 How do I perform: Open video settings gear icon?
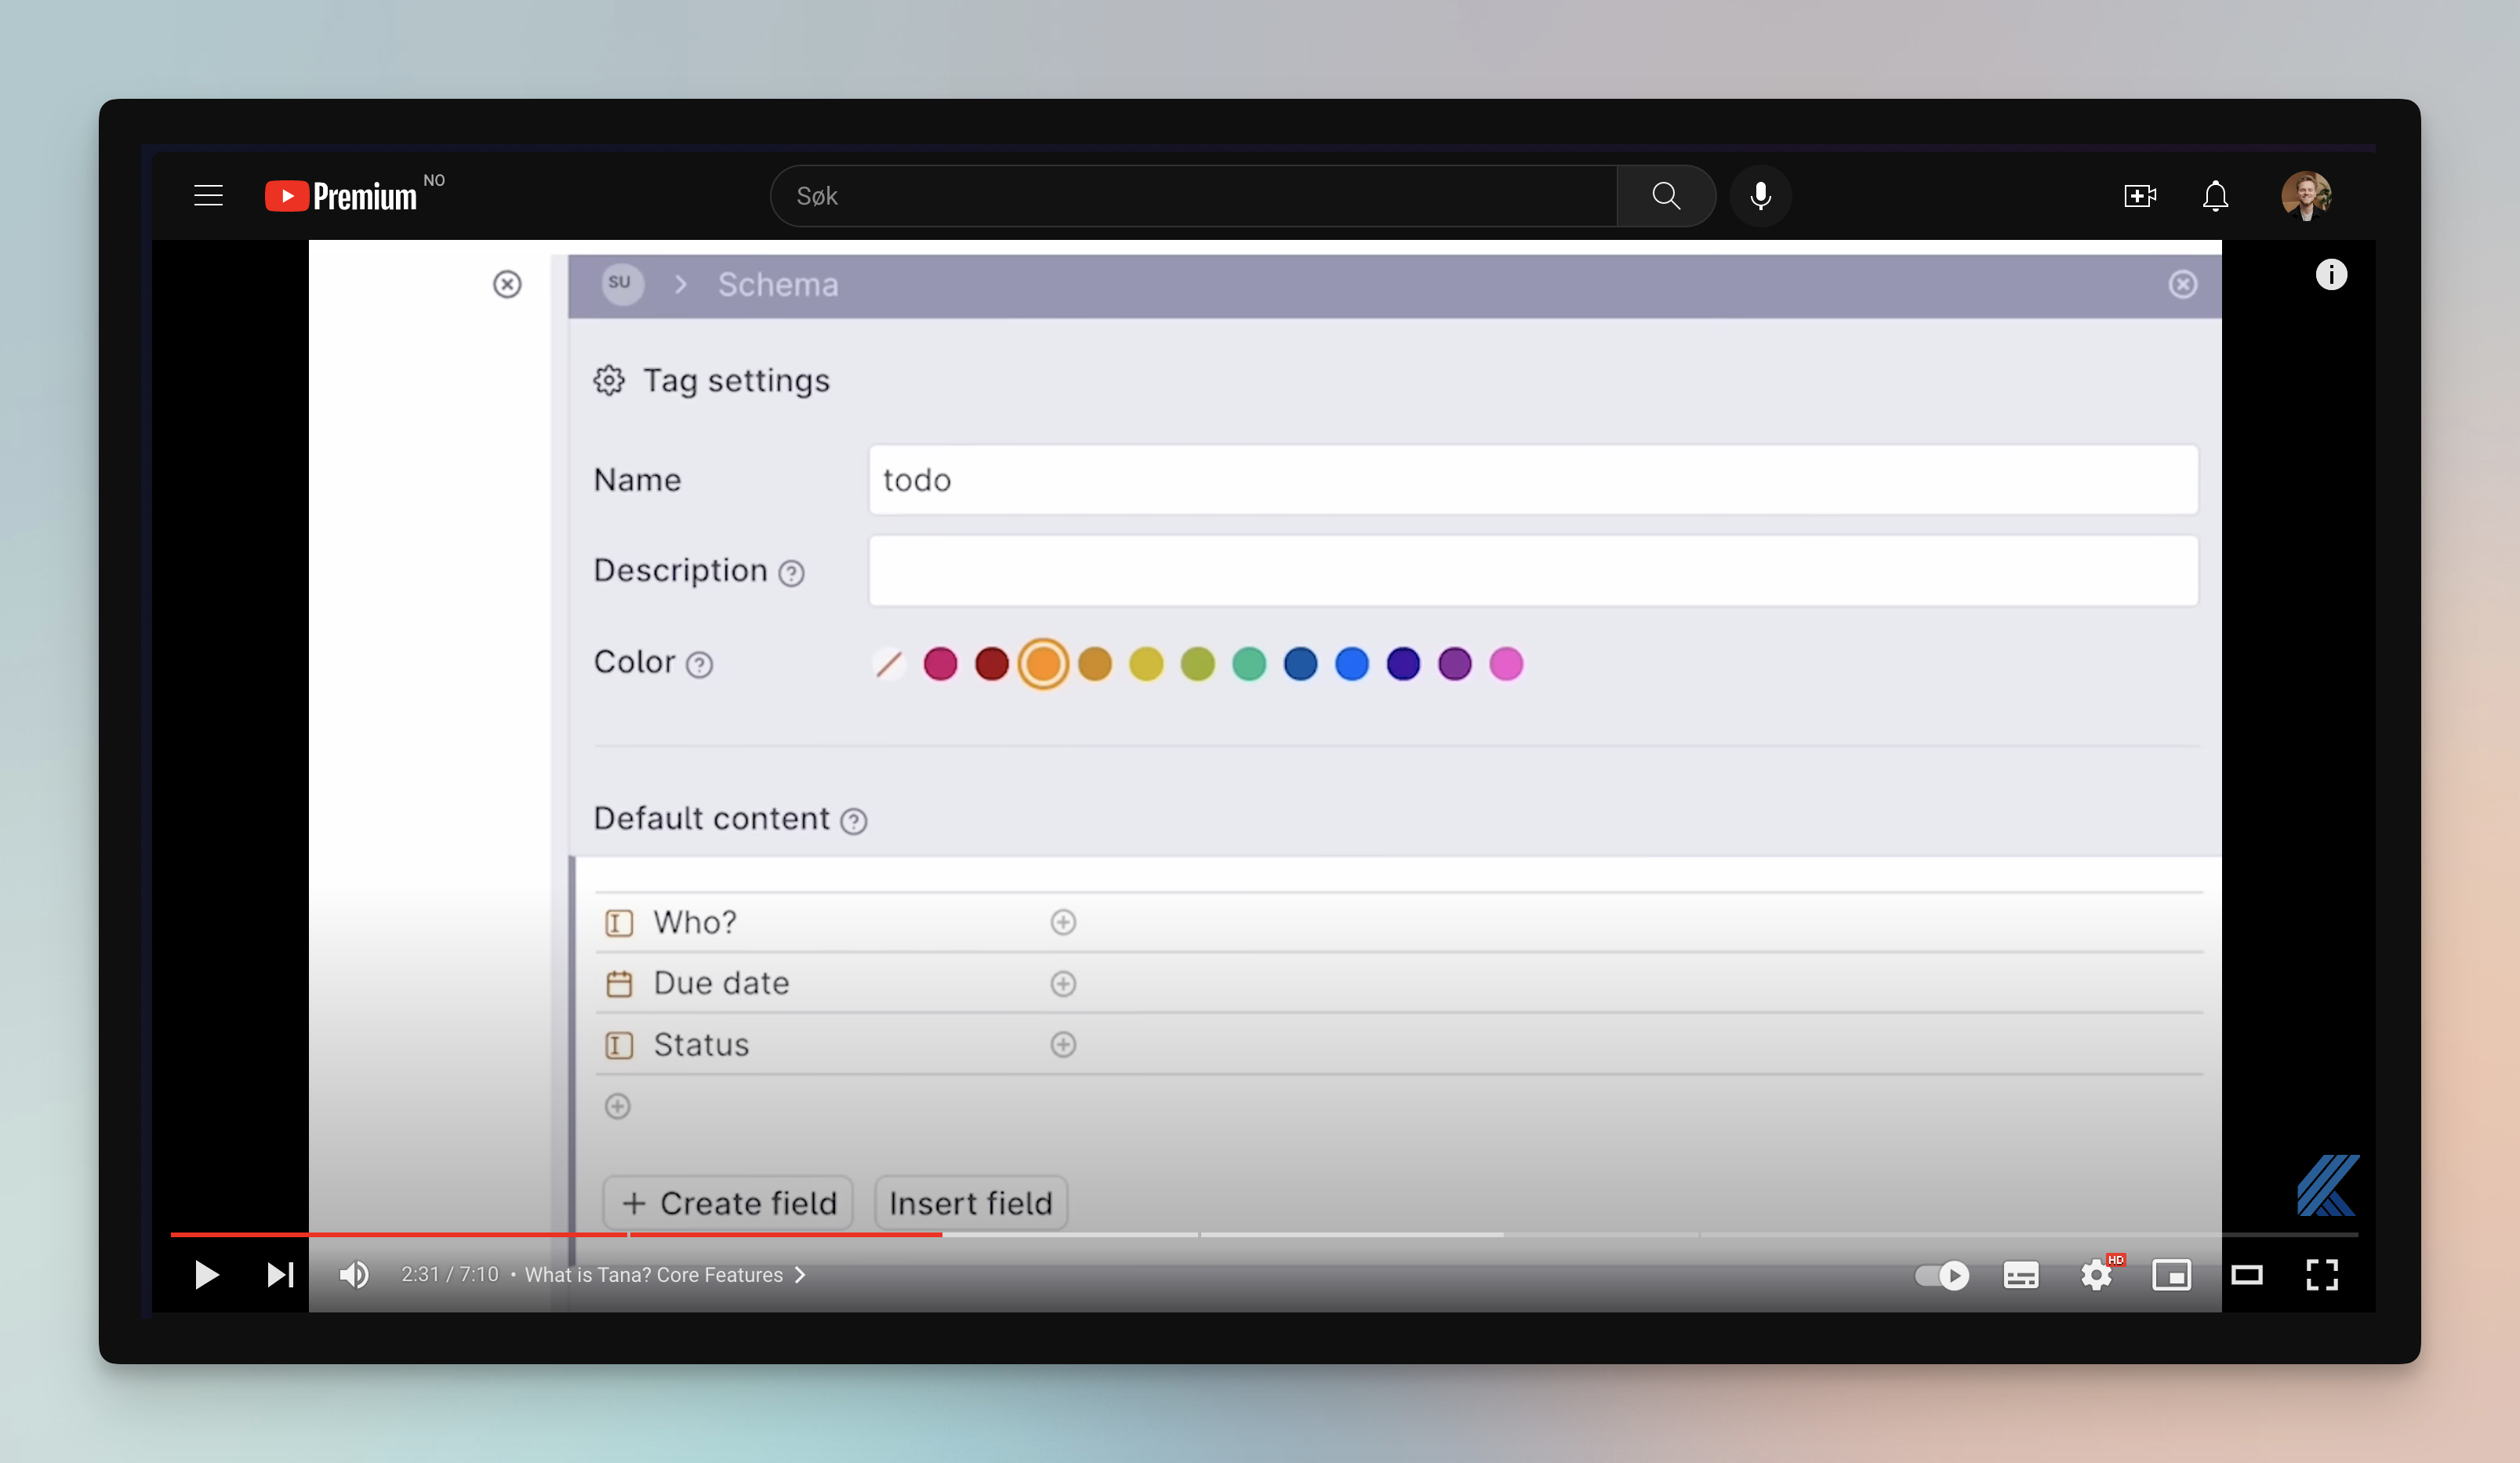point(2096,1275)
